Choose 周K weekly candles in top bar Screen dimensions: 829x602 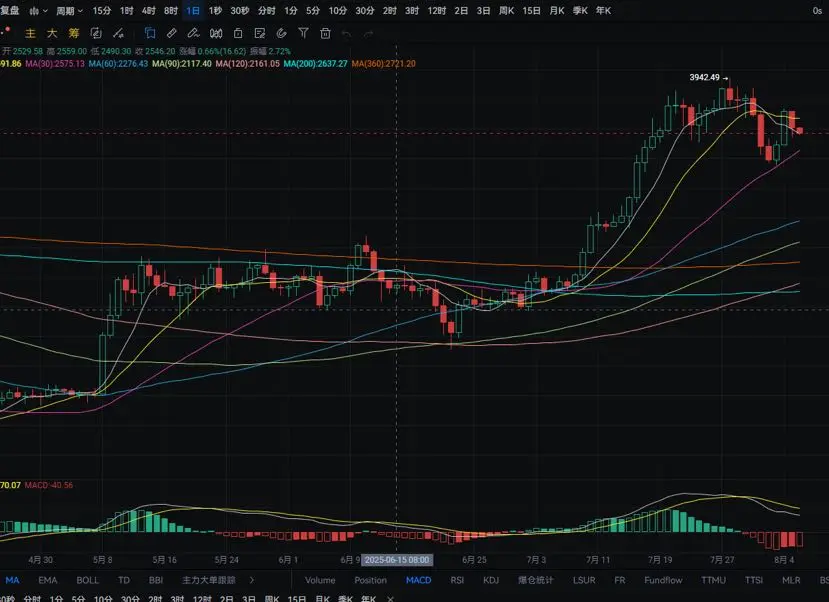coord(506,11)
